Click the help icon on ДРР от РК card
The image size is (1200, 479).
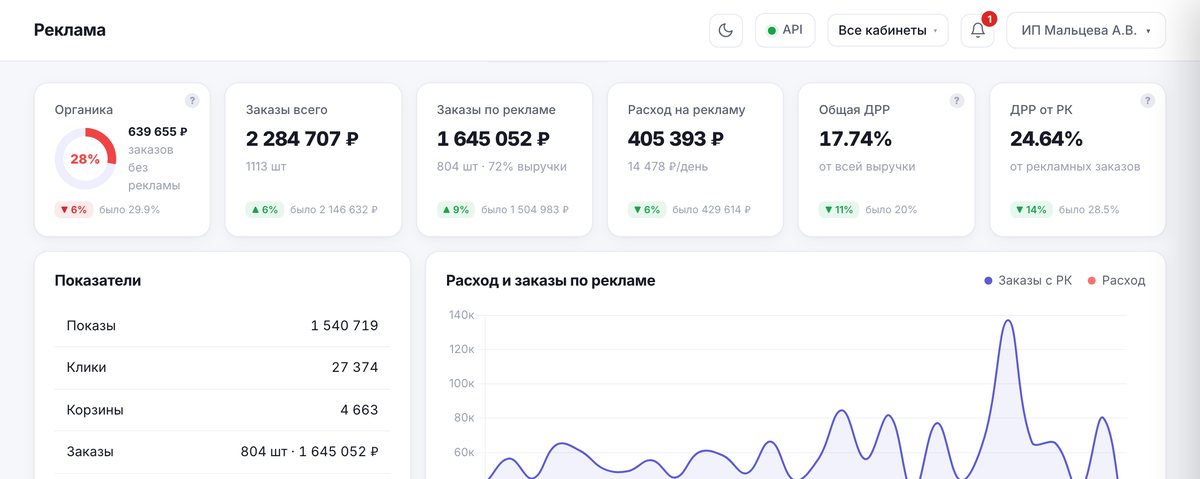[x=1147, y=100]
